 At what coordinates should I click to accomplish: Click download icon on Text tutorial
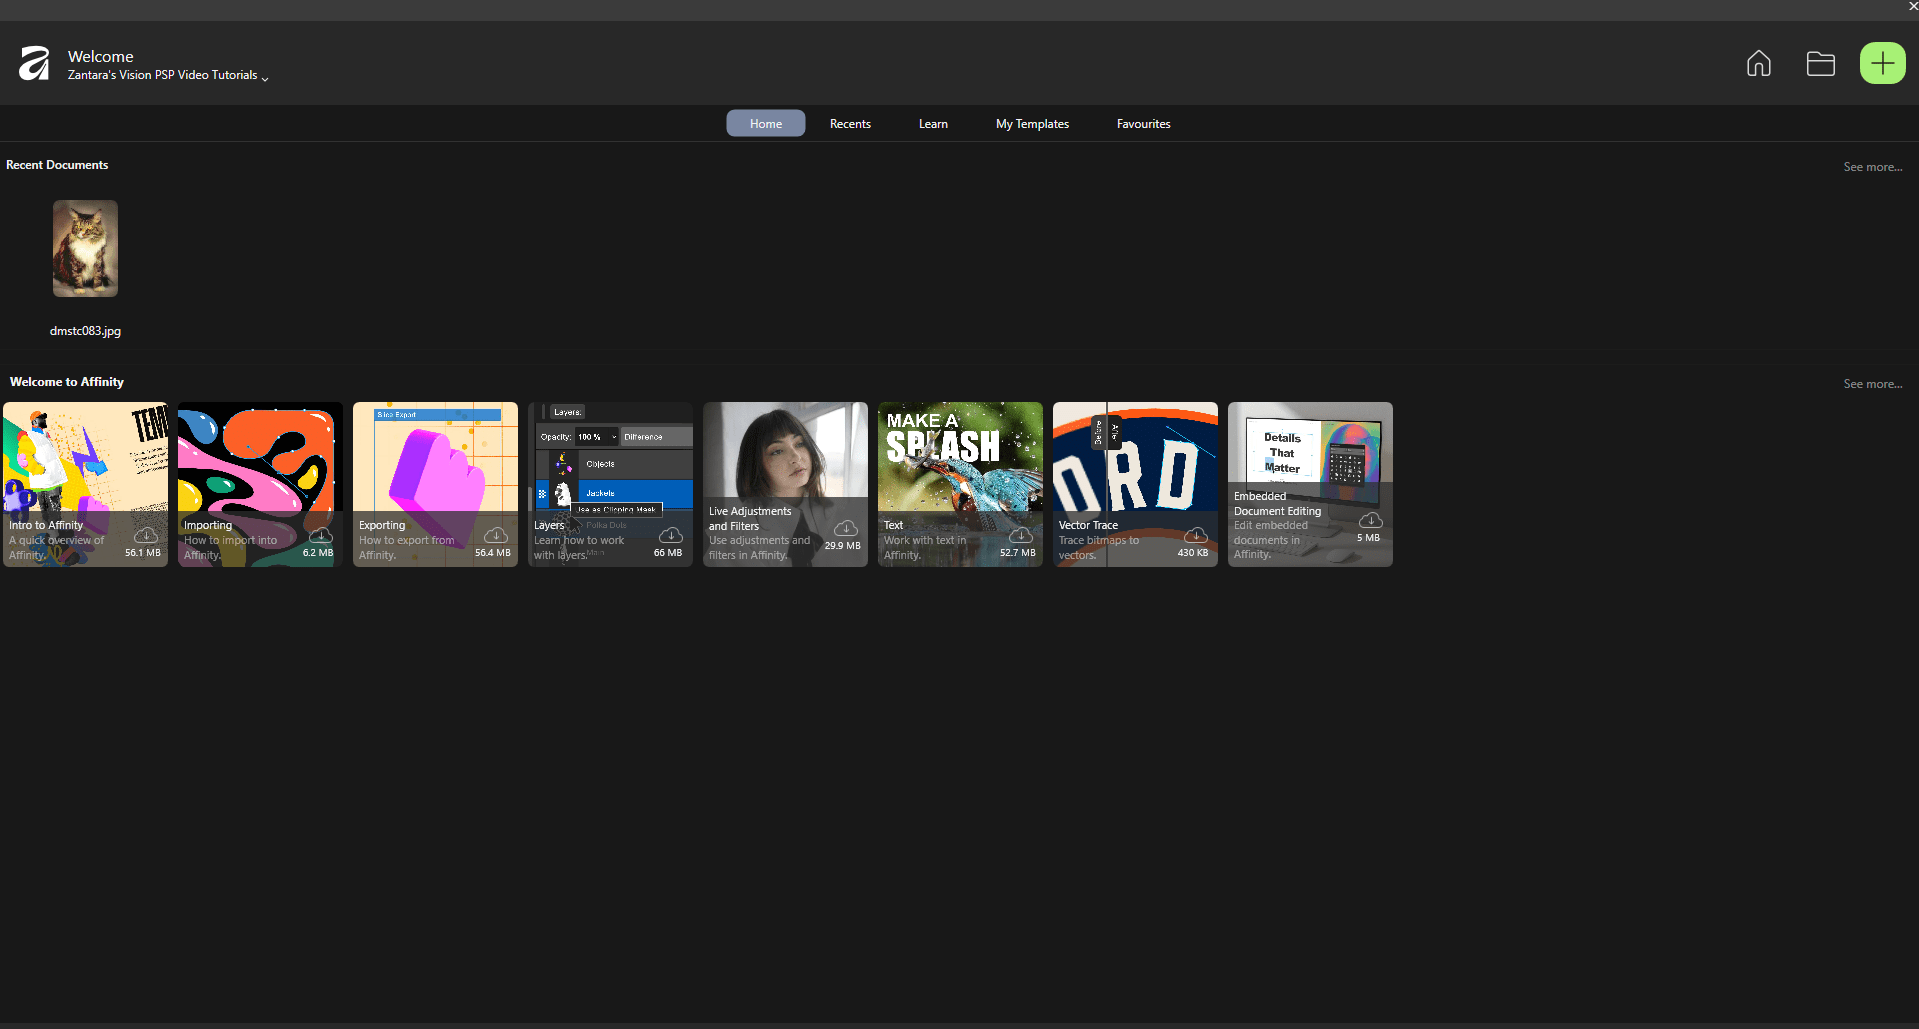(1021, 536)
